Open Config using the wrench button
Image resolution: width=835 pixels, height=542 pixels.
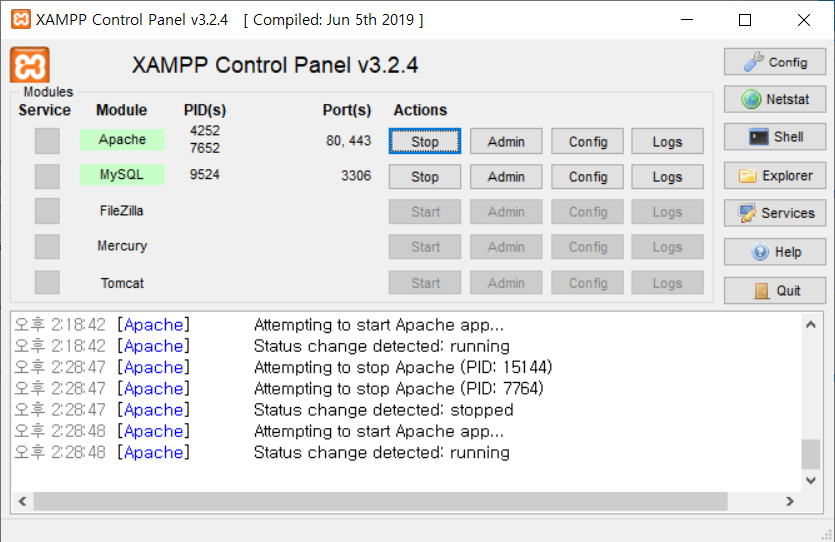point(775,62)
